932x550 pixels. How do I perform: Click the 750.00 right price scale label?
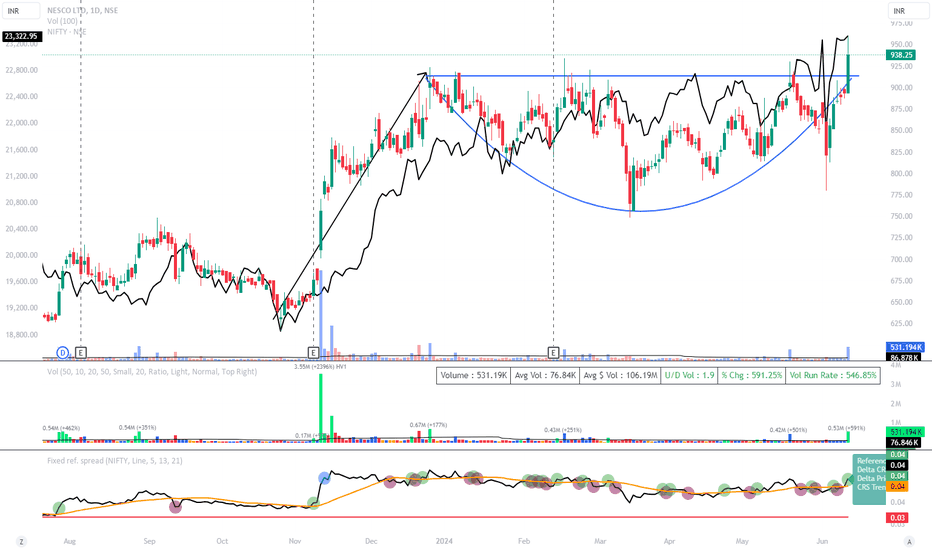[901, 216]
